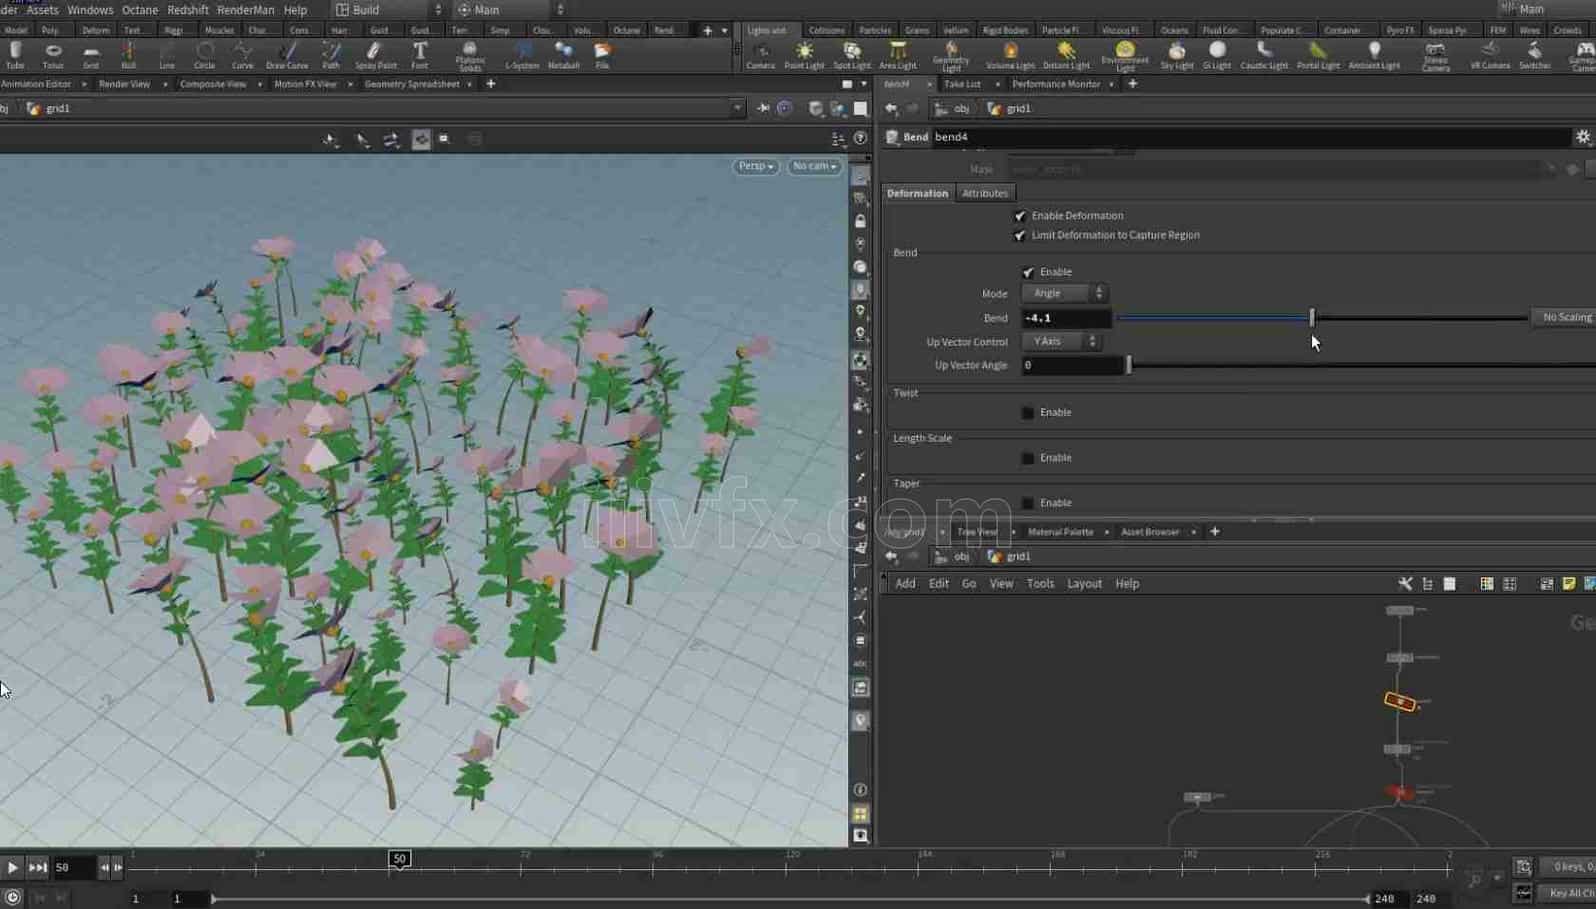Click the wrench icon in network editor
The height and width of the screenshot is (909, 1596).
[x=1405, y=584]
